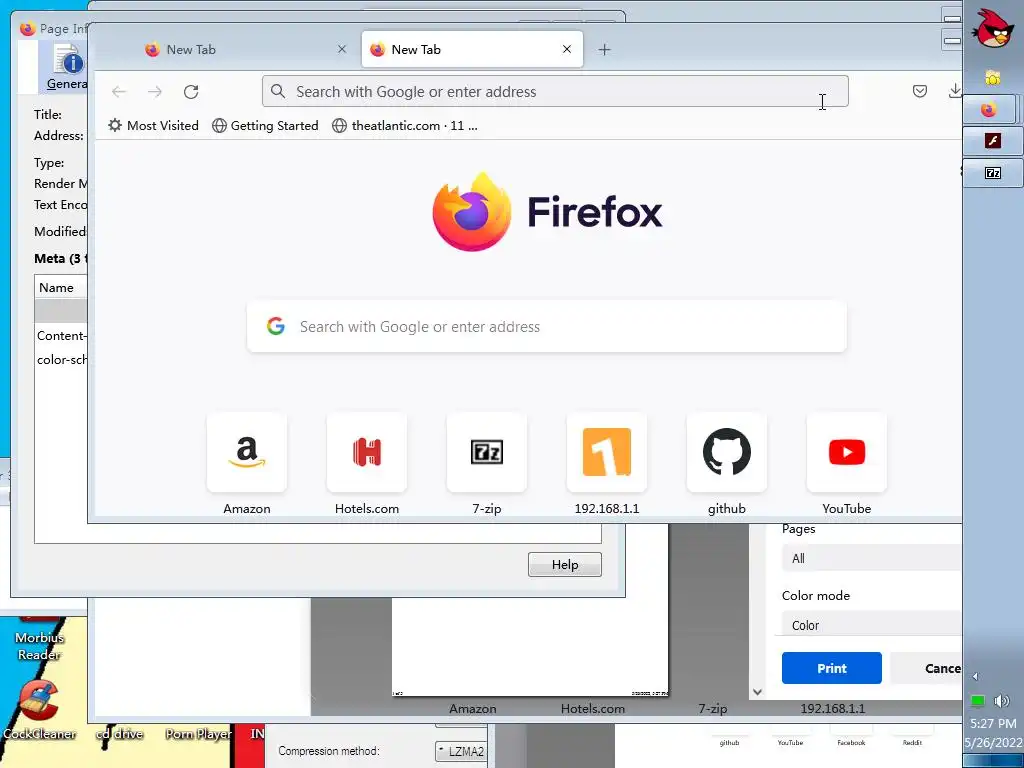Open the Angry Birds start button
The height and width of the screenshot is (768, 1024).
(x=993, y=28)
